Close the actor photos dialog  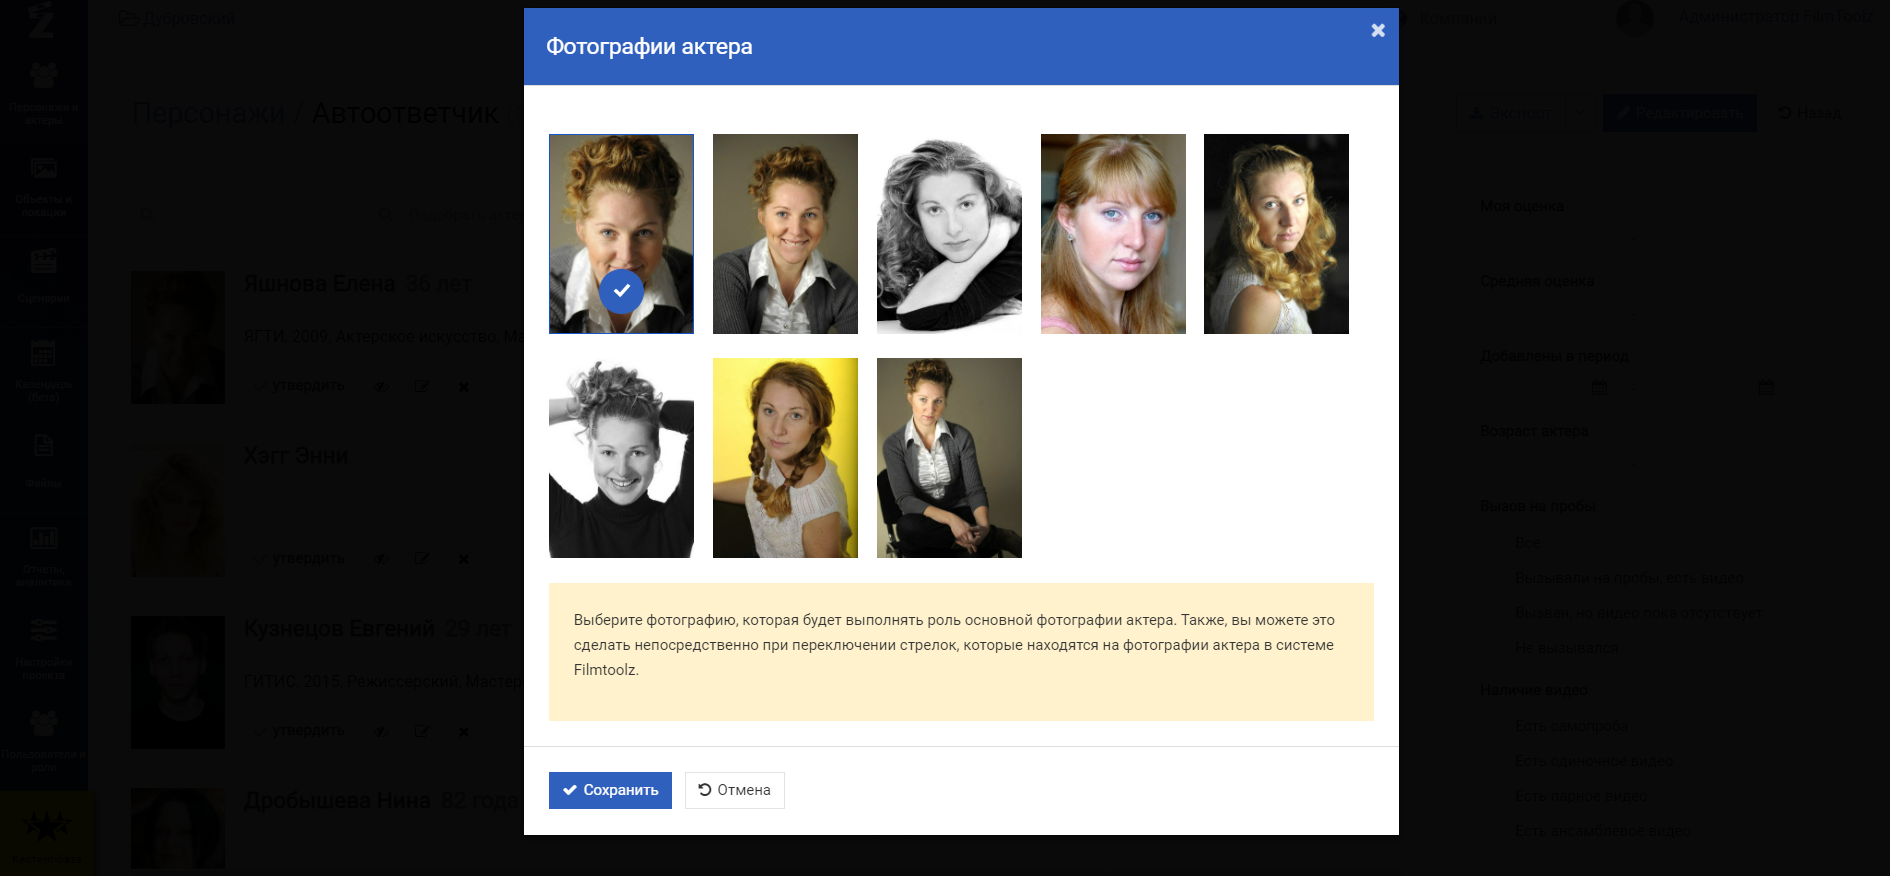coord(1378,30)
